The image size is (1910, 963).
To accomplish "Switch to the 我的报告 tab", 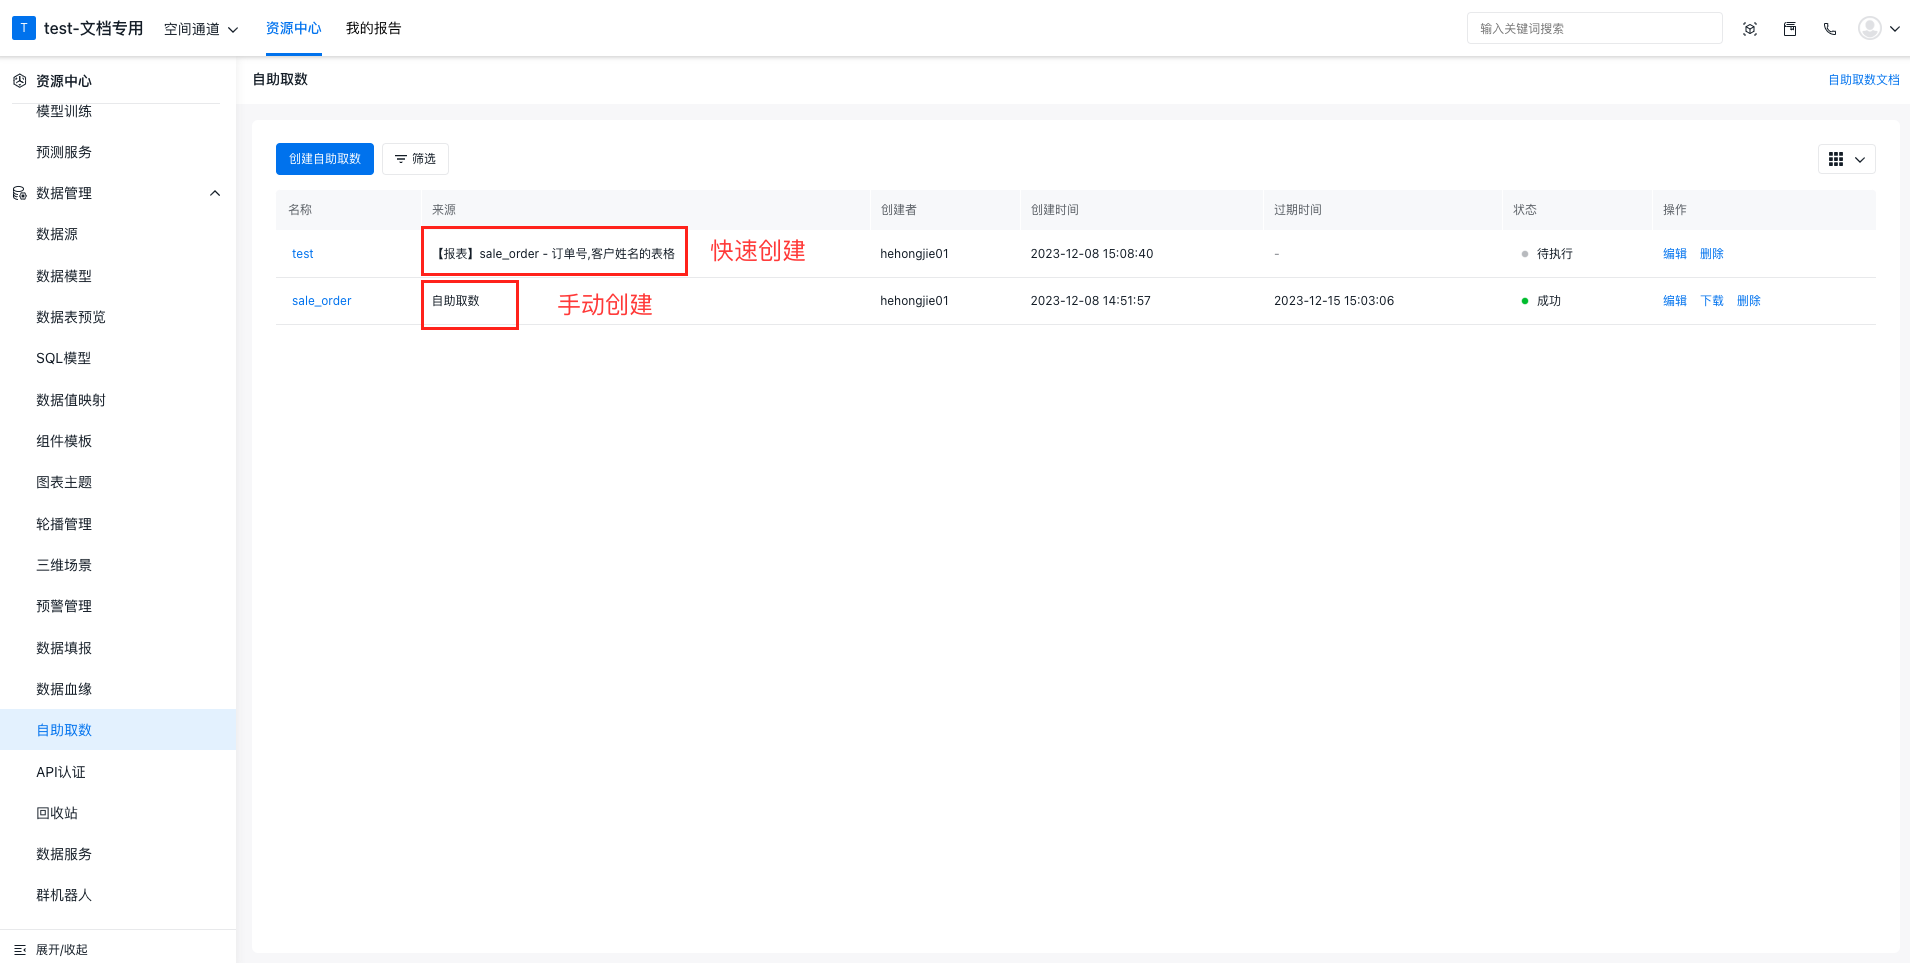I will coord(374,28).
